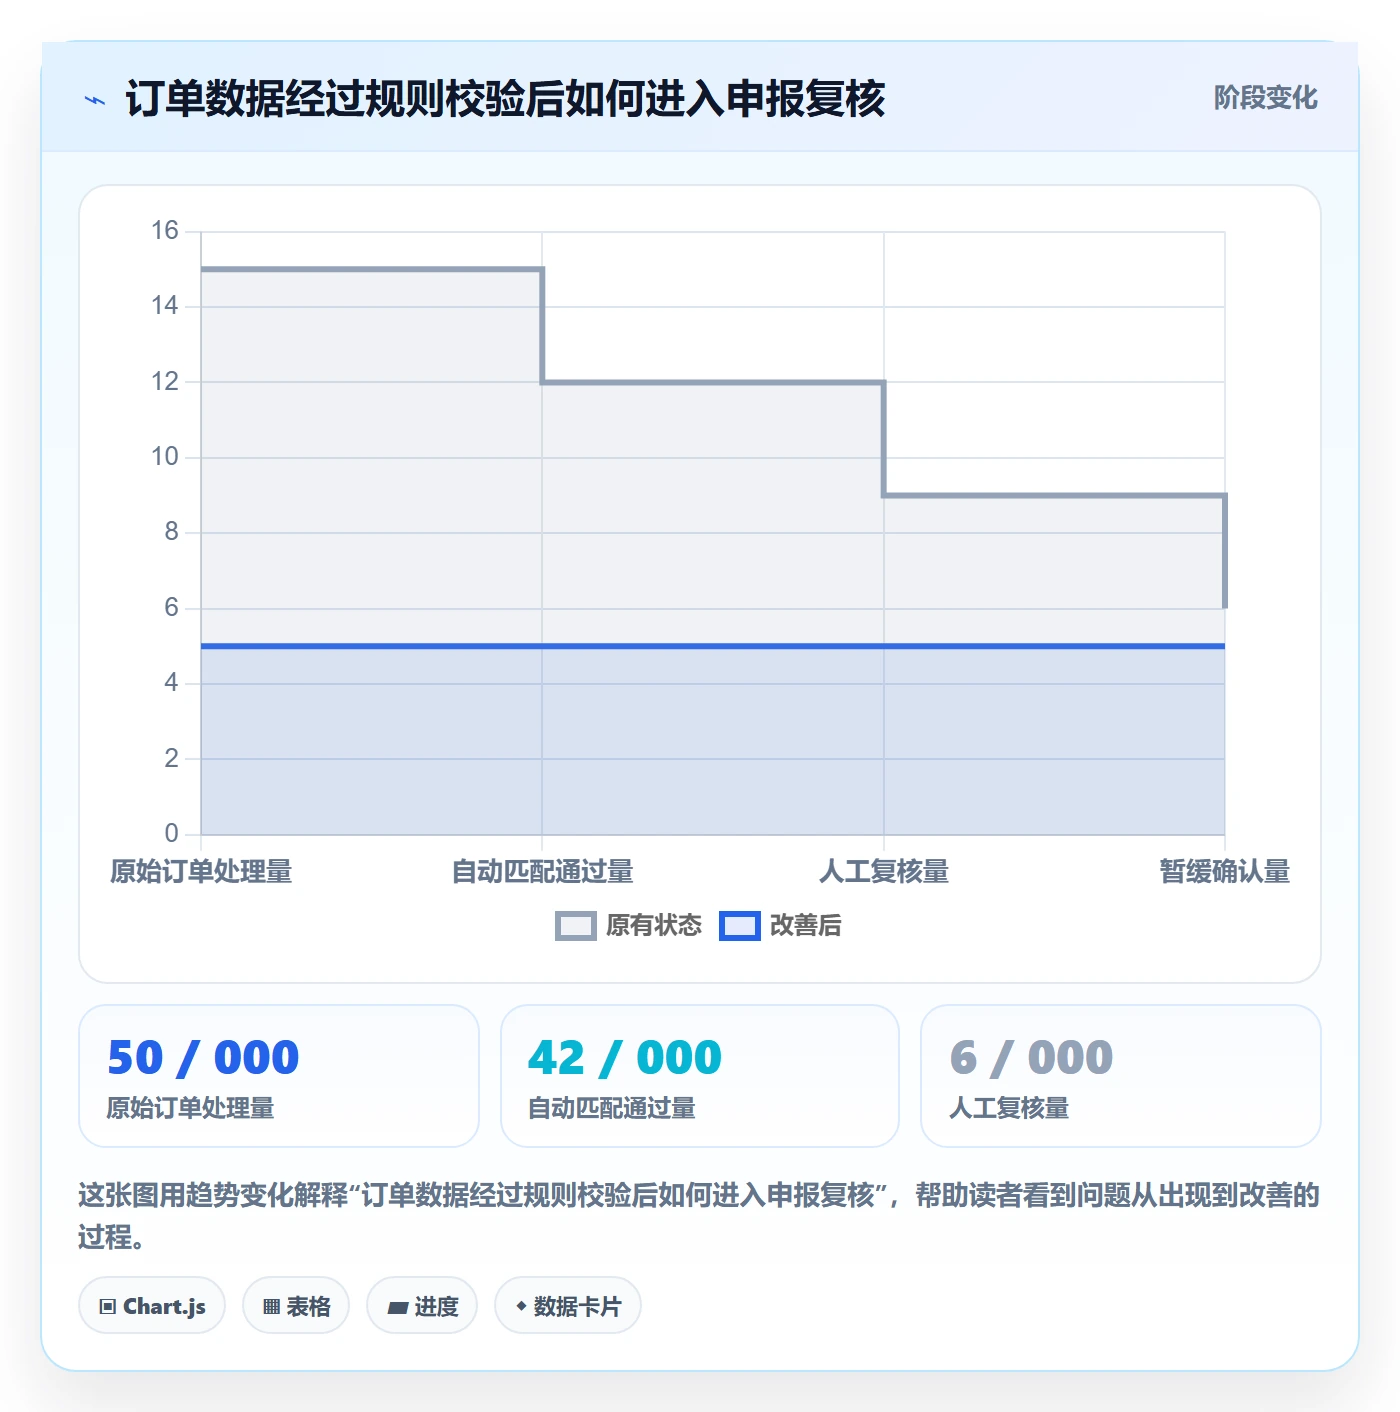Viewport: 1400px width, 1412px height.
Task: Click the 6 / 000 value
Action: tap(1031, 1058)
